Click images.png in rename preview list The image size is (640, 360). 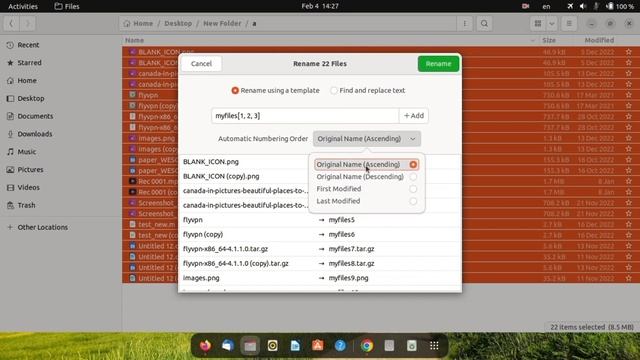201,278
